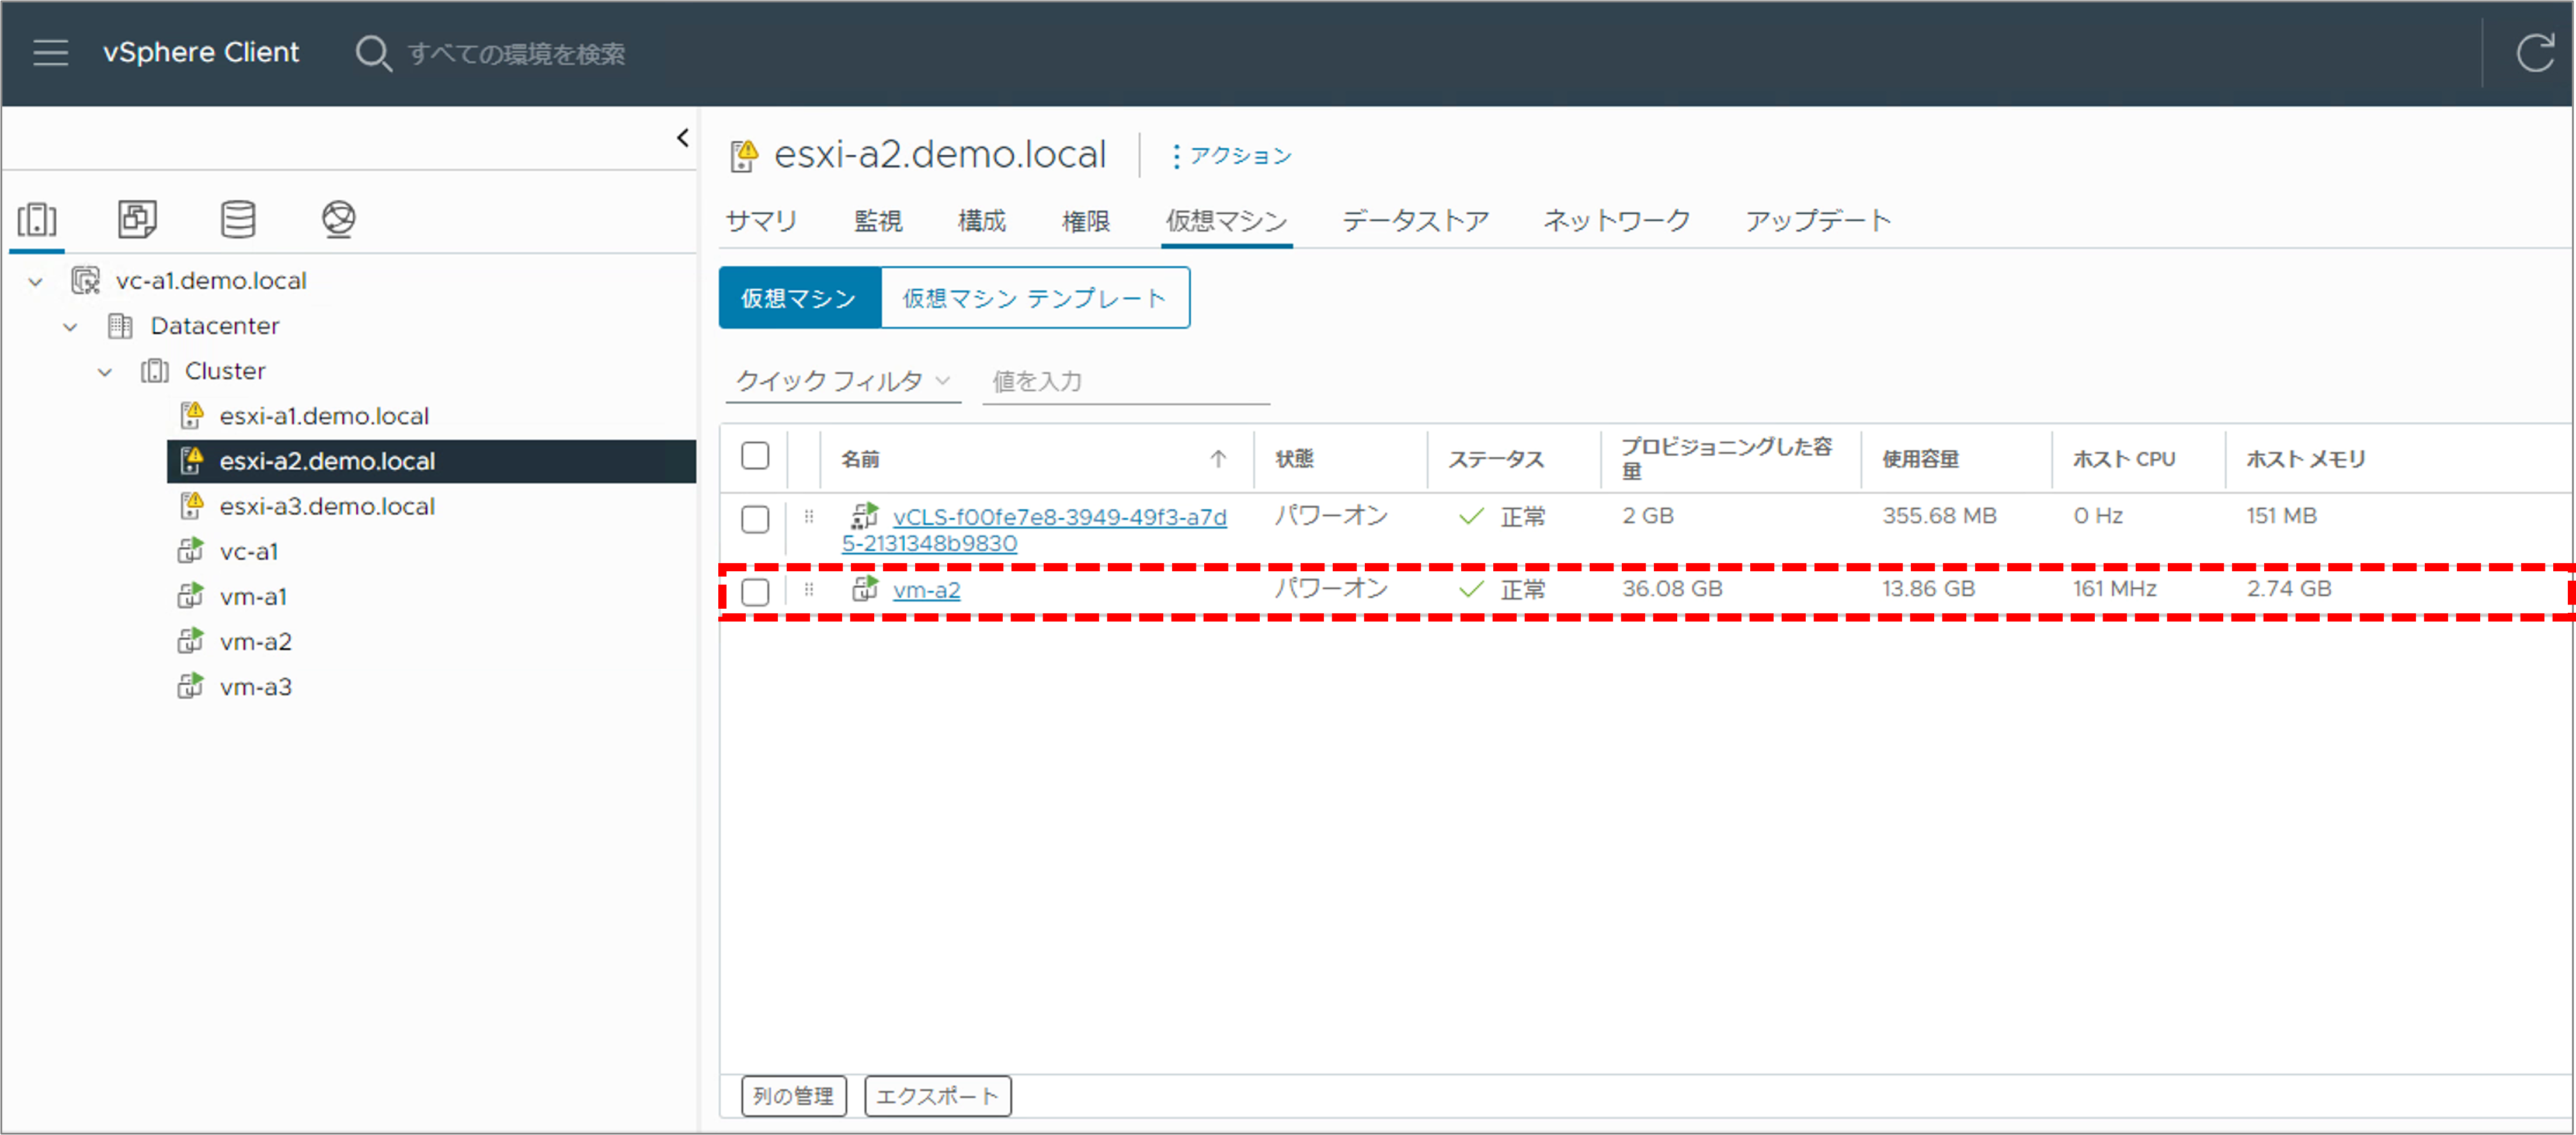Image resolution: width=2576 pixels, height=1135 pixels.
Task: Click the 36.08 GB provisioned value
Action: point(1672,588)
